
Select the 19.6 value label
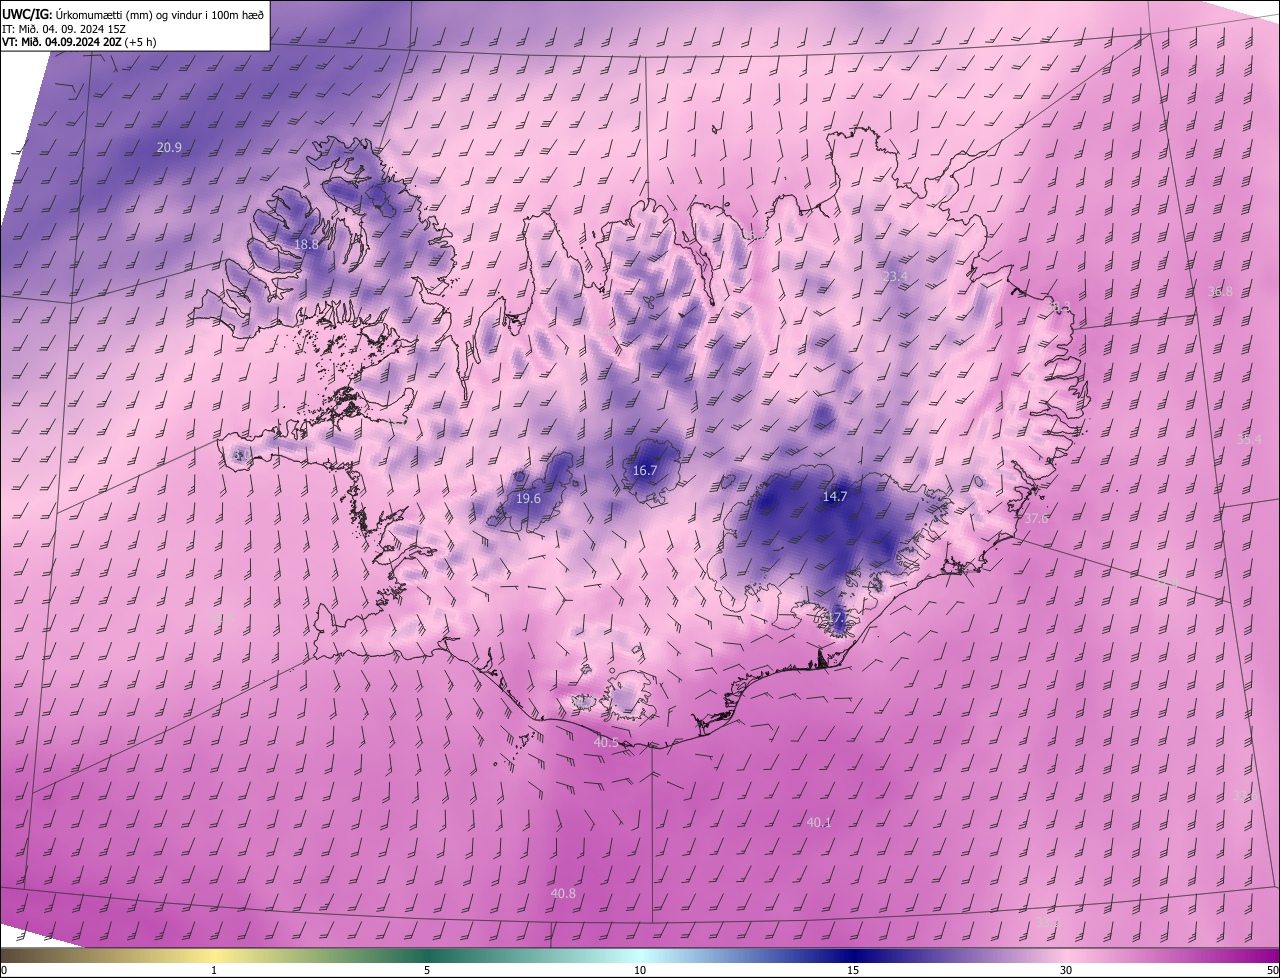point(528,498)
